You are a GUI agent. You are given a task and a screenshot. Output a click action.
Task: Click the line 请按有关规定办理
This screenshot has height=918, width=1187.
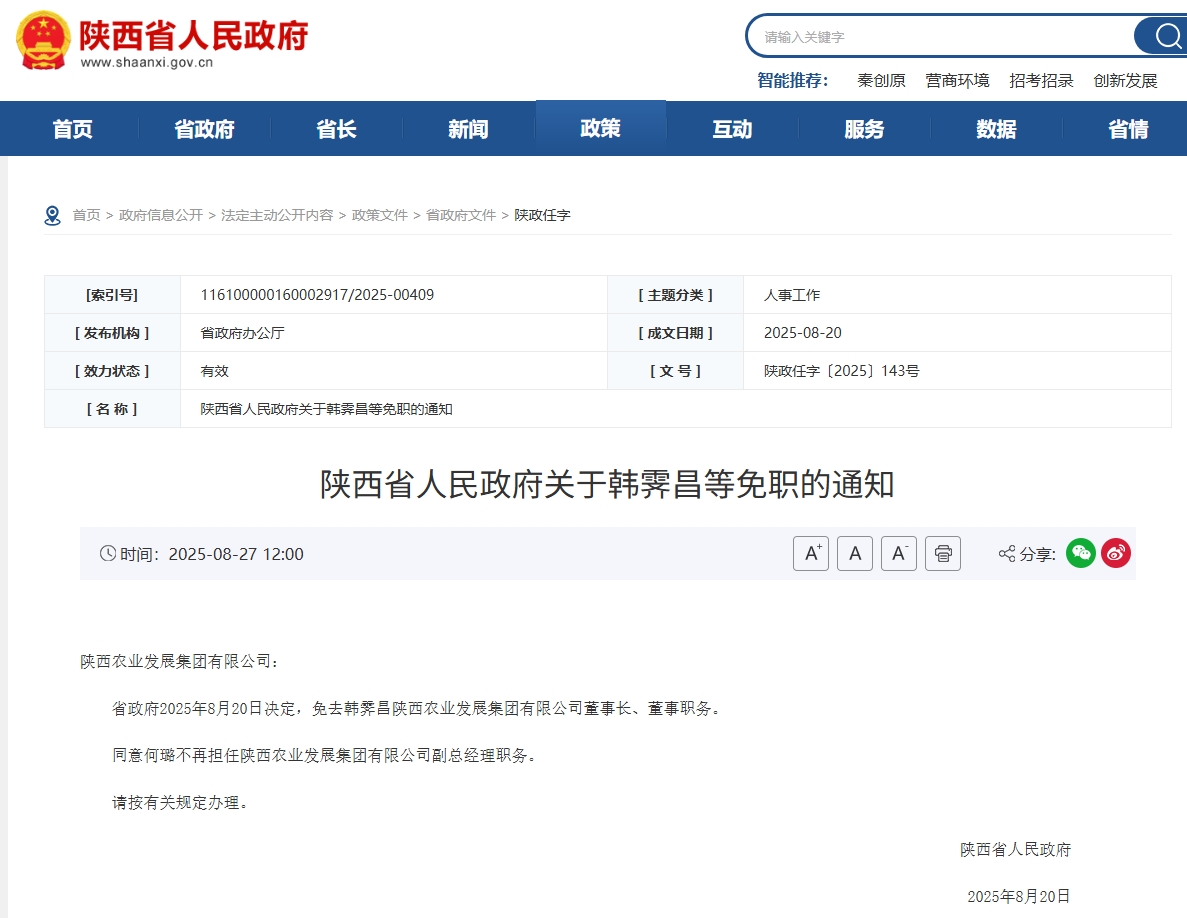(180, 802)
